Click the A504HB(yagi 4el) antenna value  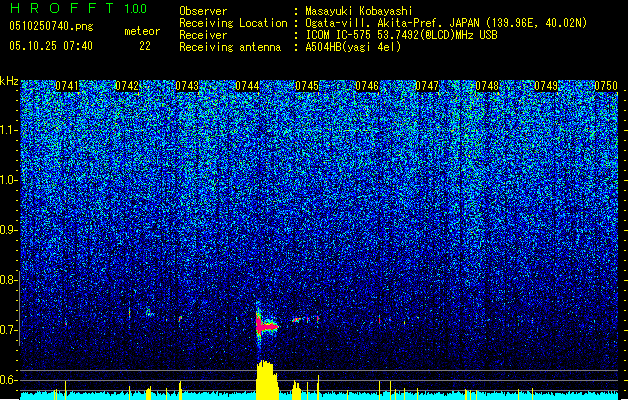(x=353, y=47)
